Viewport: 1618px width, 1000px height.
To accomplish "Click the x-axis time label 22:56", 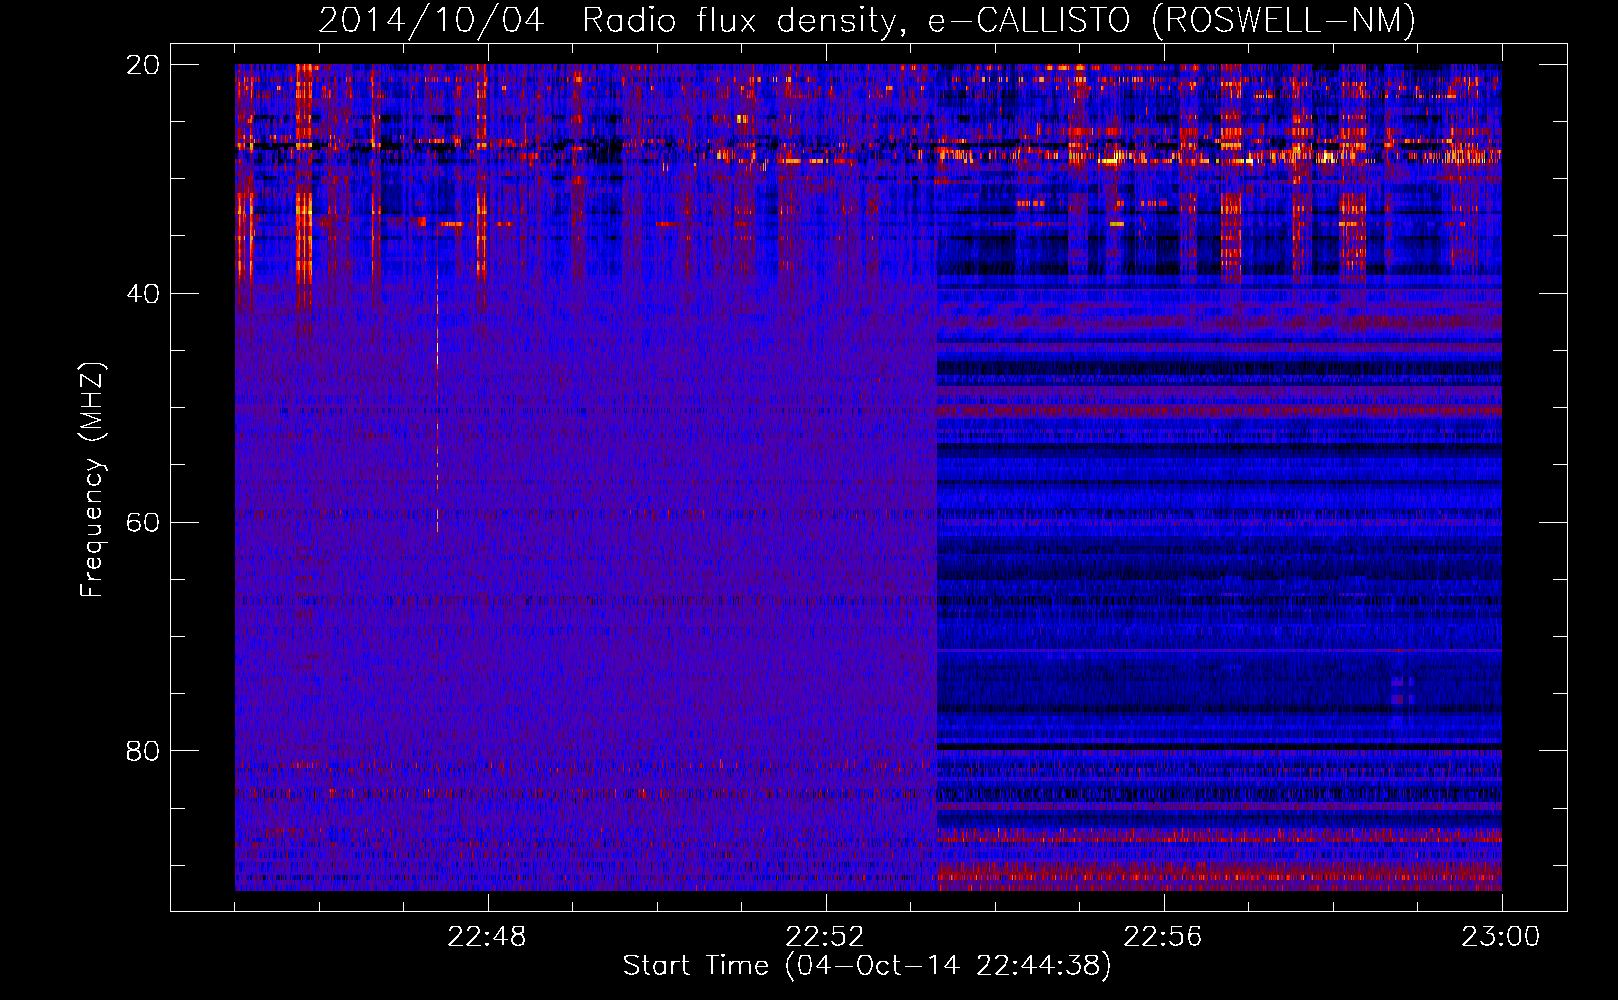I will (x=1163, y=937).
